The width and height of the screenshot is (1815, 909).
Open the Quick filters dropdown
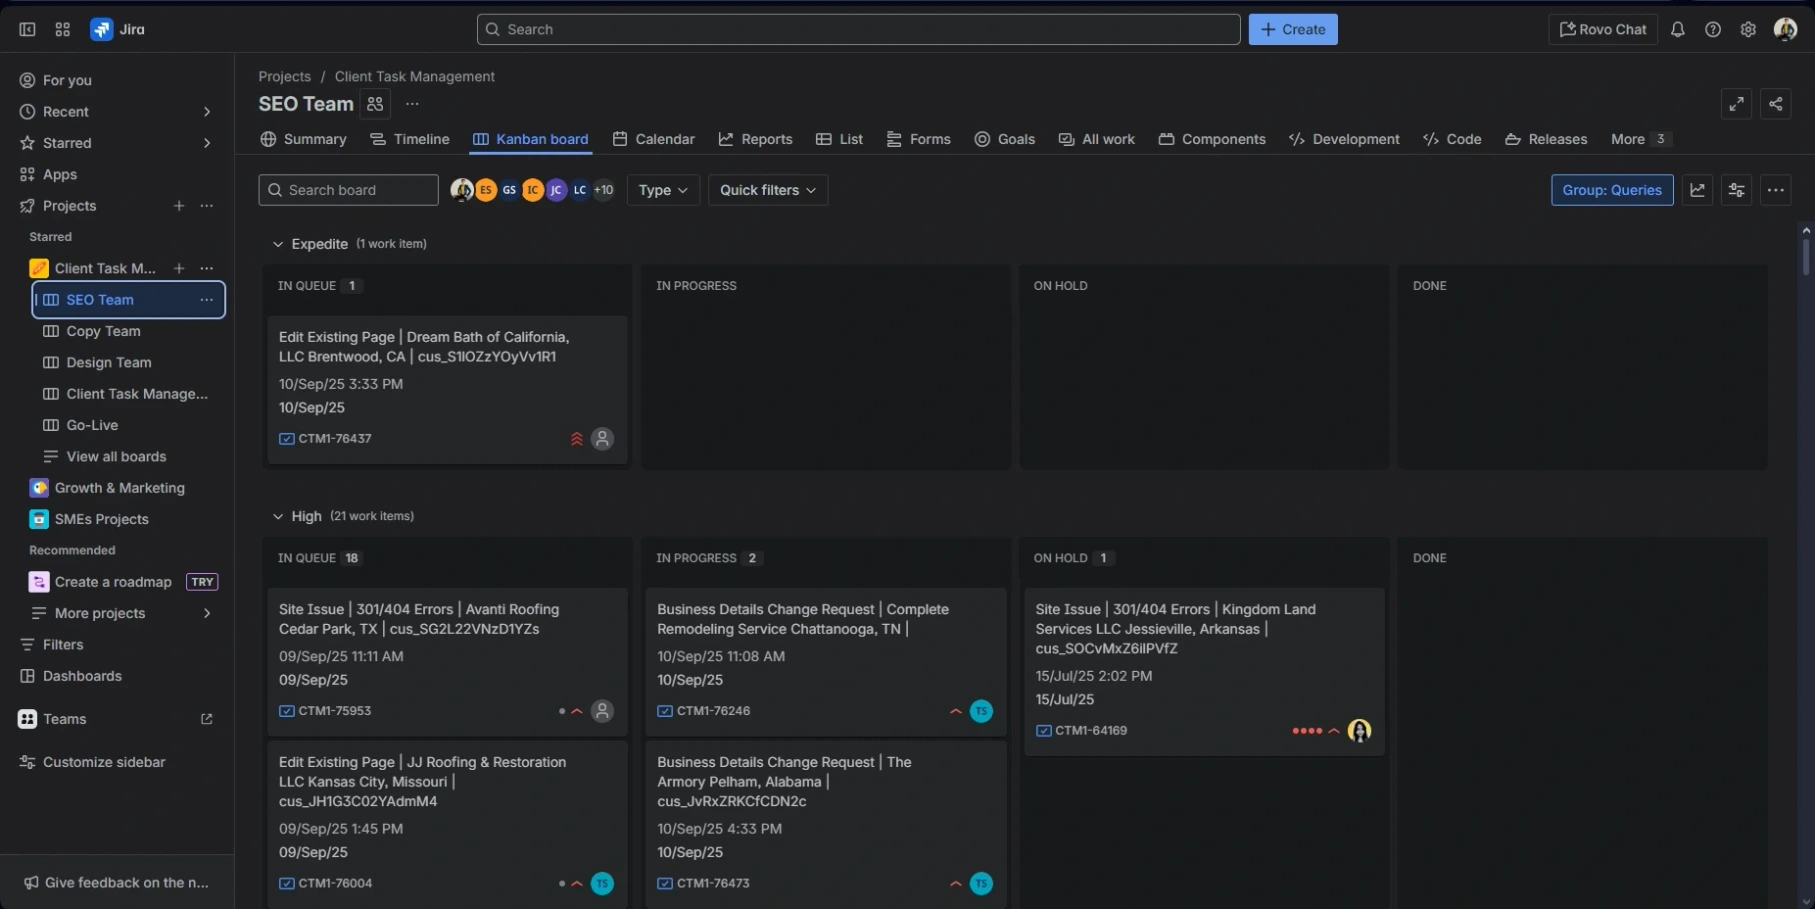click(767, 190)
